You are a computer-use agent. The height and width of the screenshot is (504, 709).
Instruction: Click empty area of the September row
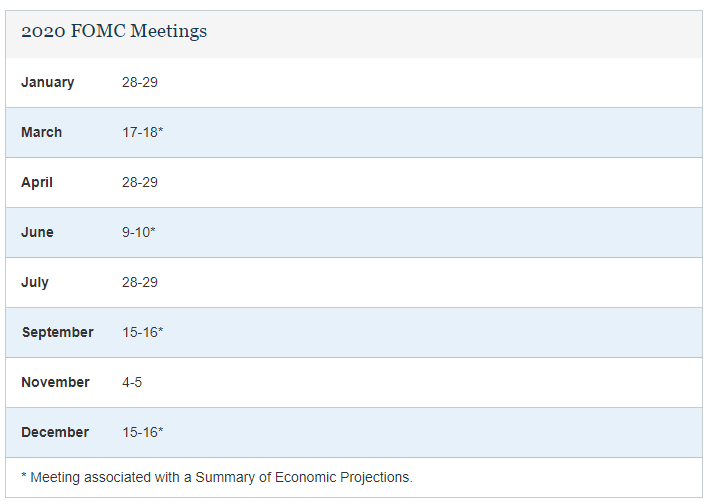click(x=430, y=332)
